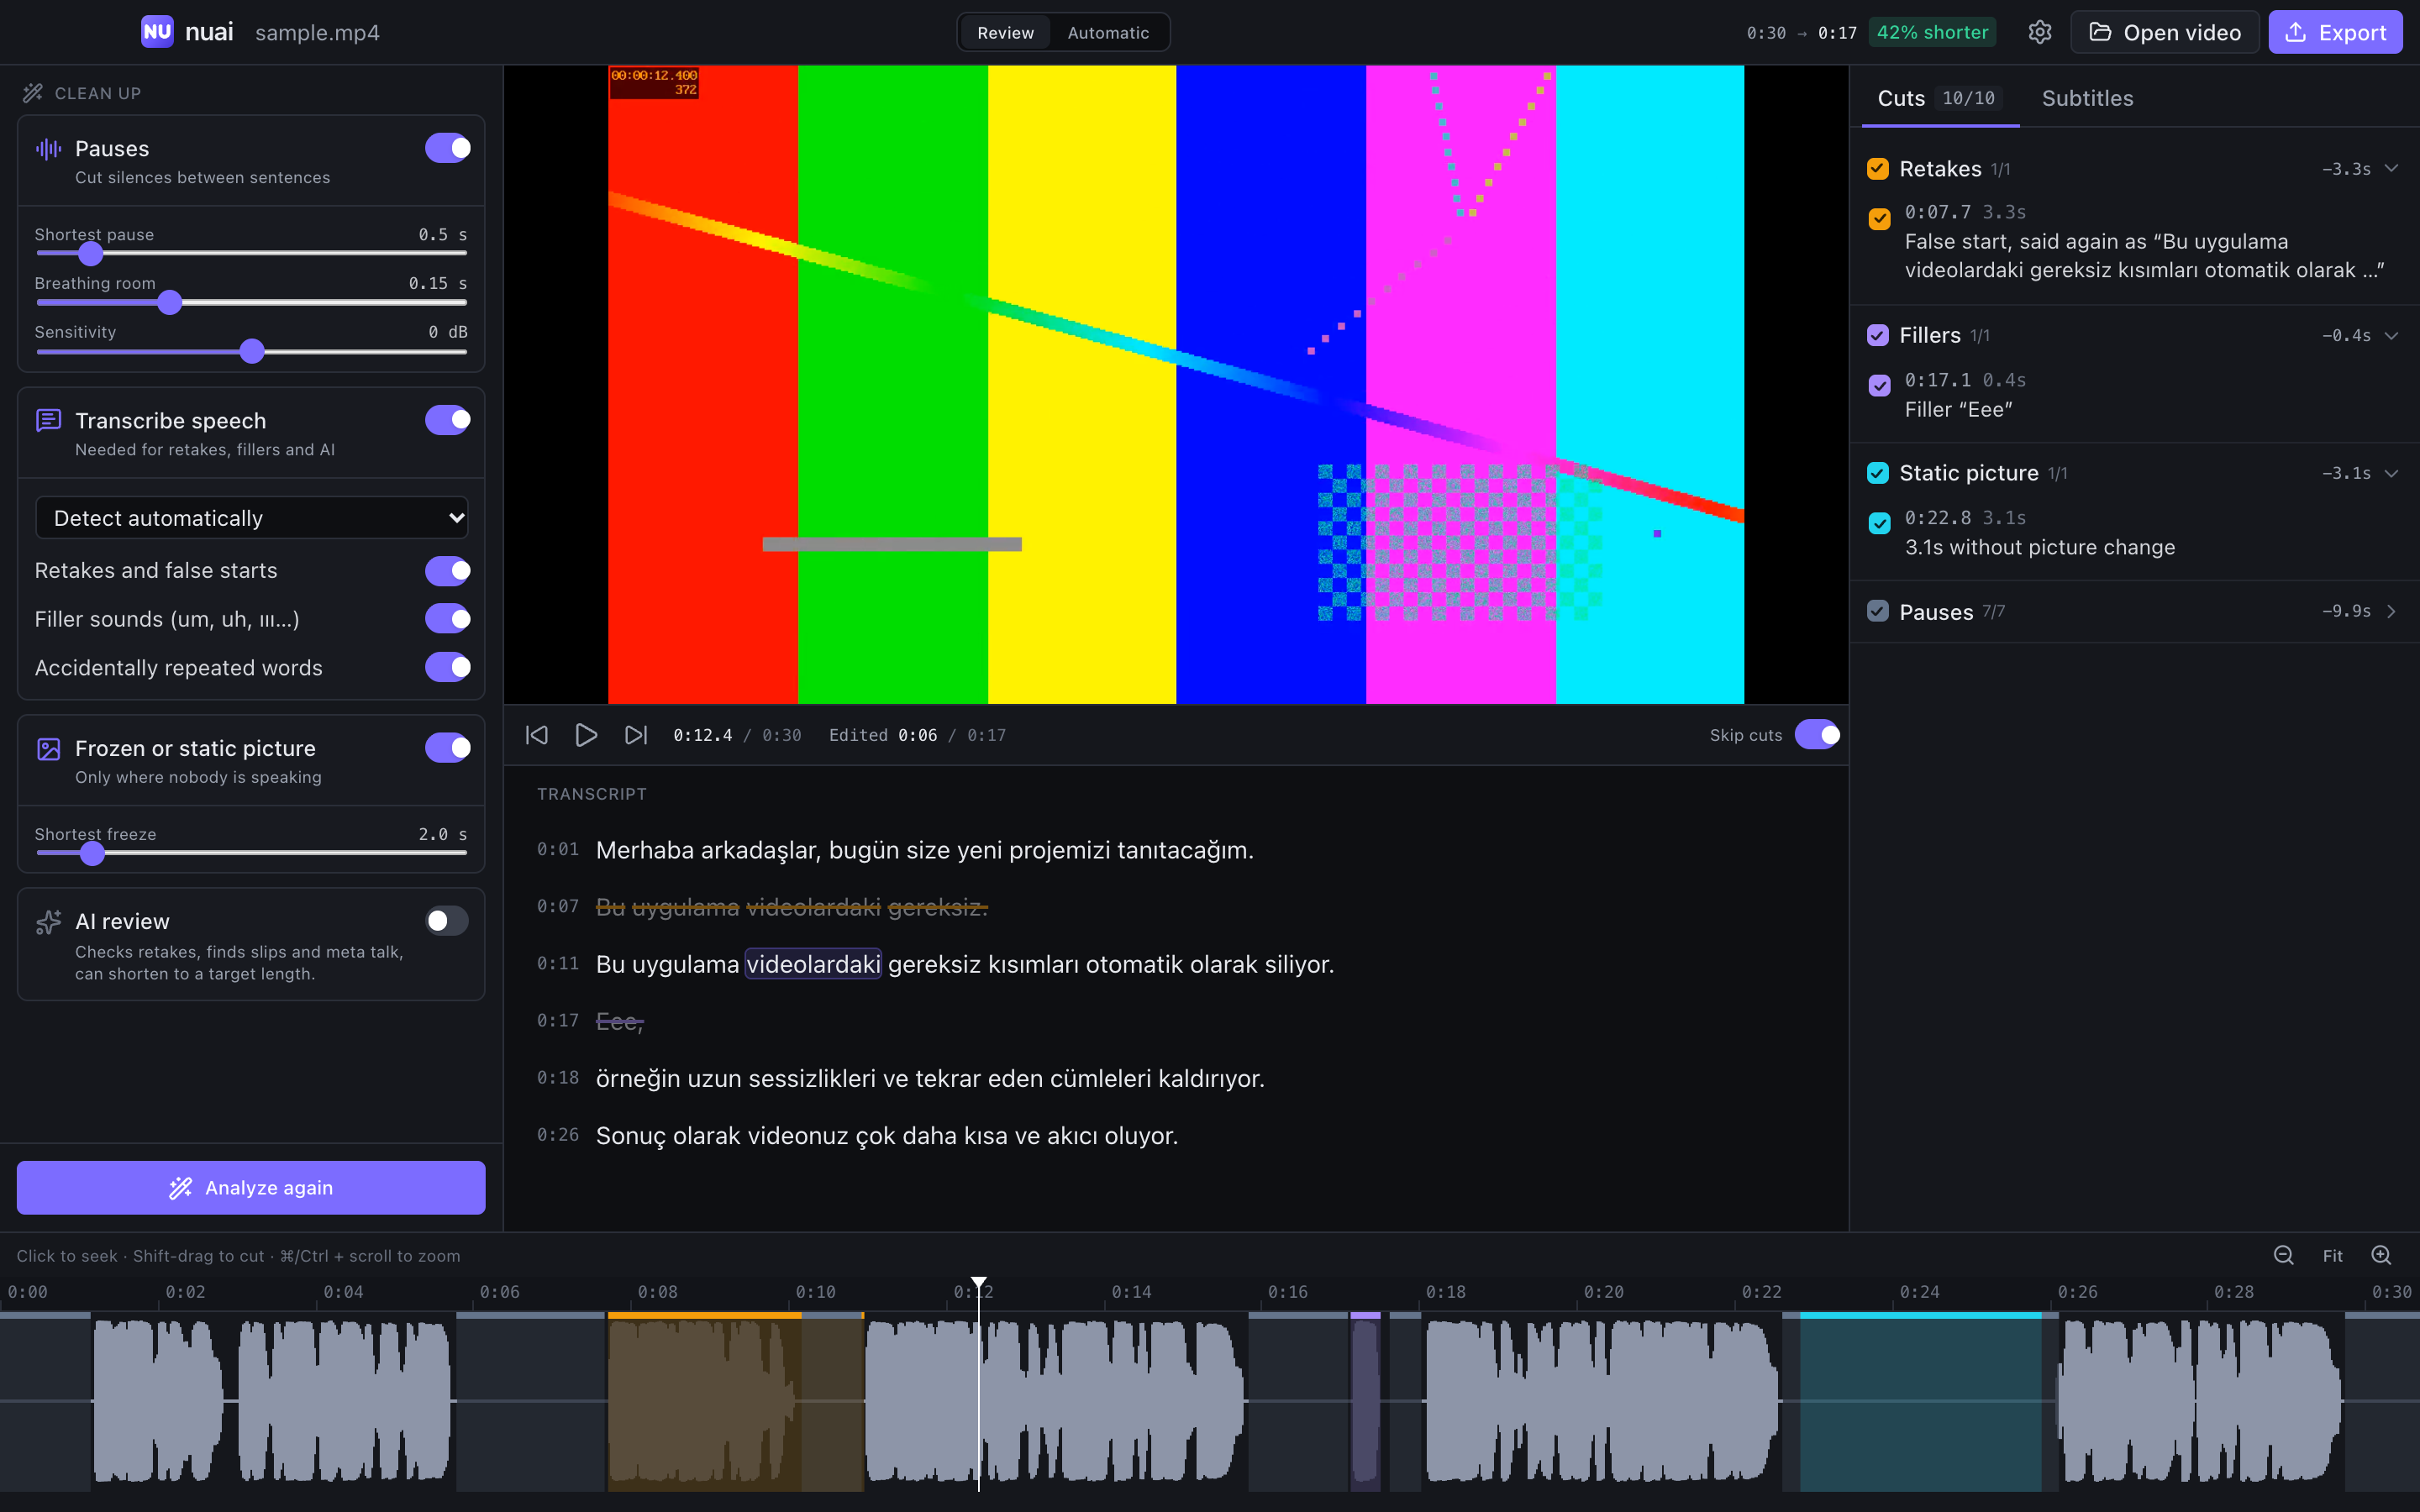Collapse the Retakes group chevron

[x=2392, y=169]
